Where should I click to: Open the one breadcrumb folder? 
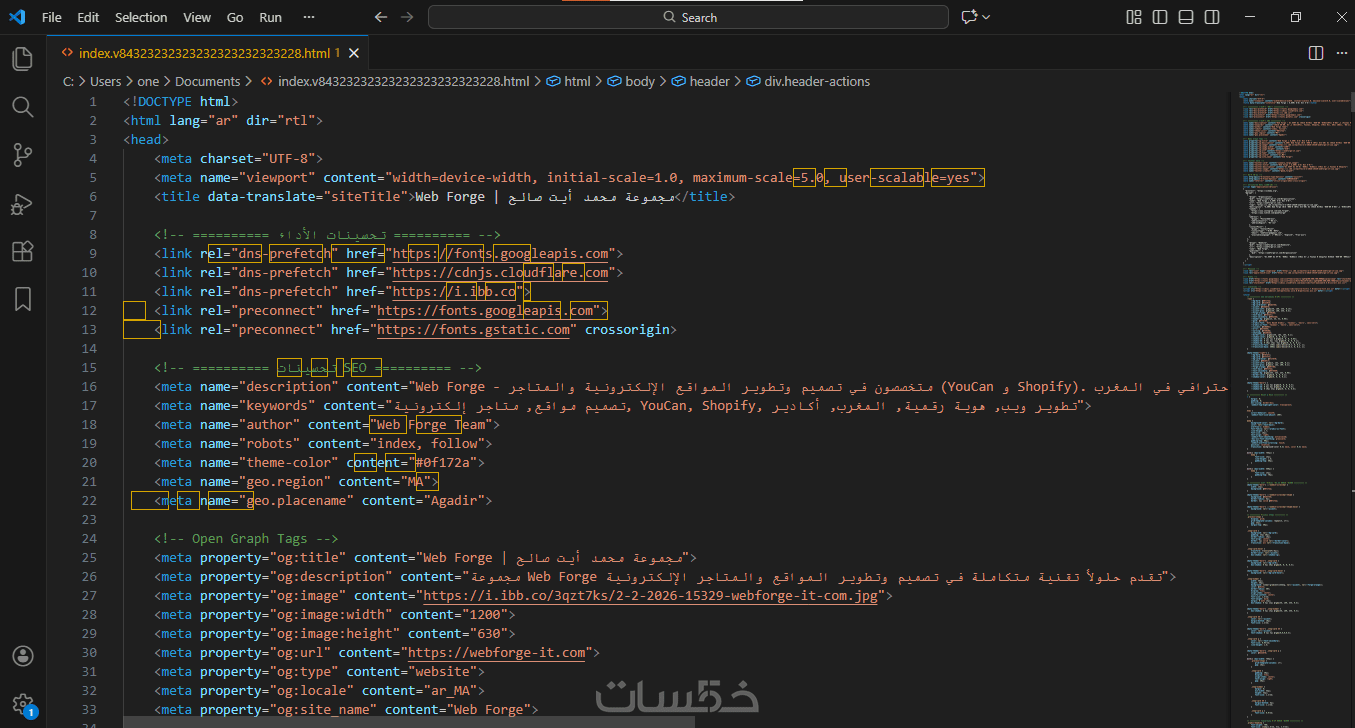point(148,82)
